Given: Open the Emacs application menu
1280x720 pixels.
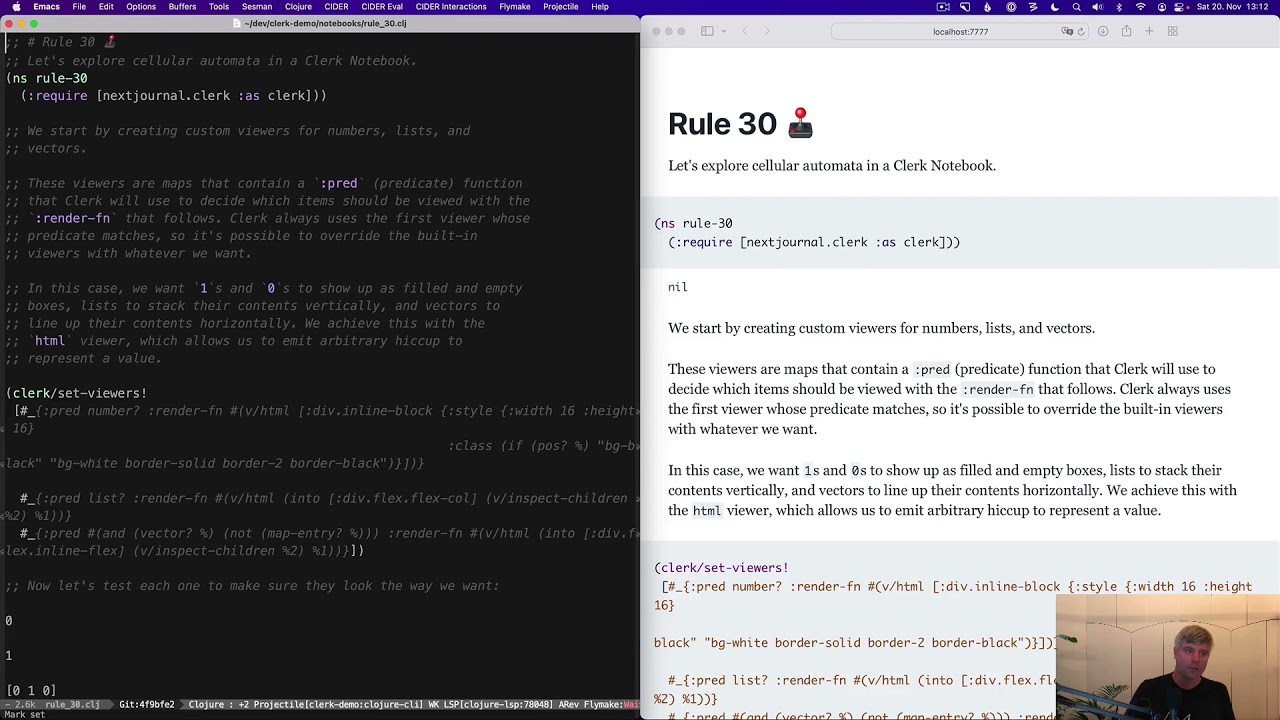Looking at the screenshot, I should click(x=46, y=7).
